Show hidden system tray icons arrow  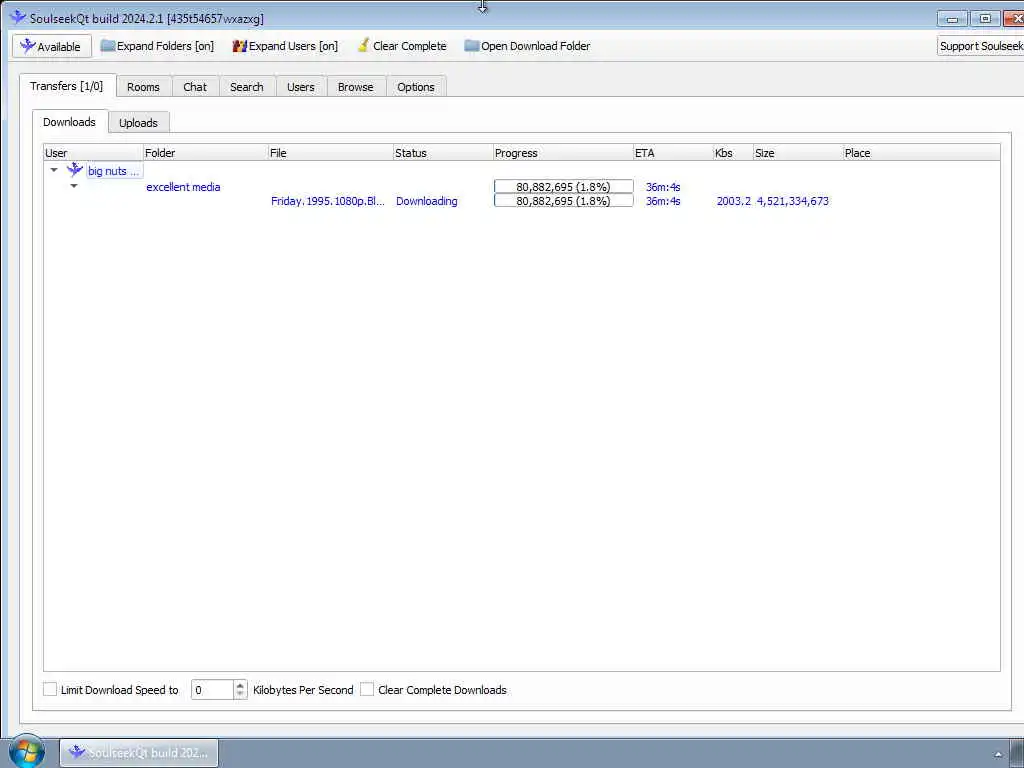(x=998, y=754)
